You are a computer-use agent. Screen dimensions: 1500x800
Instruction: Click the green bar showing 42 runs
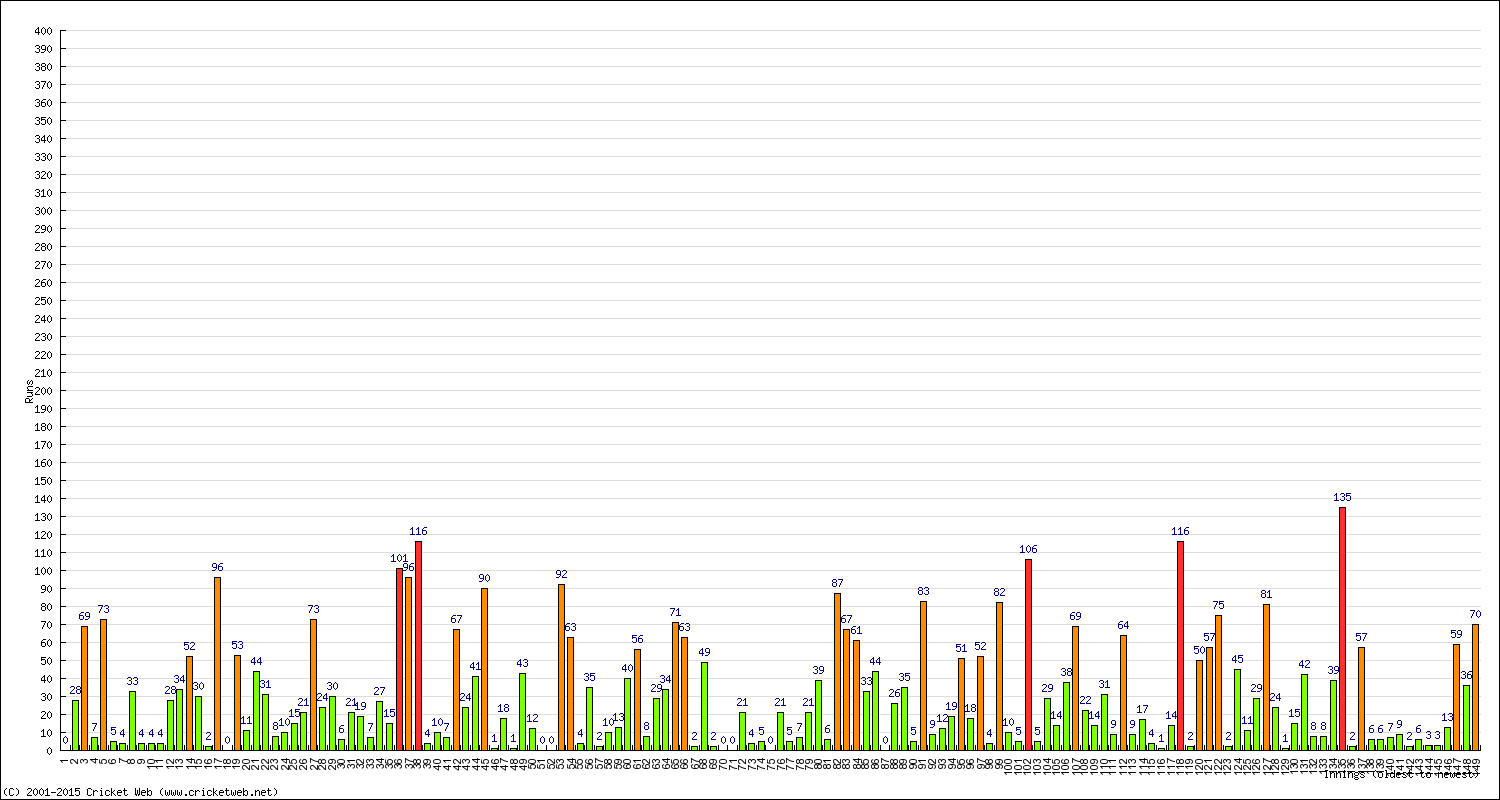(1304, 712)
